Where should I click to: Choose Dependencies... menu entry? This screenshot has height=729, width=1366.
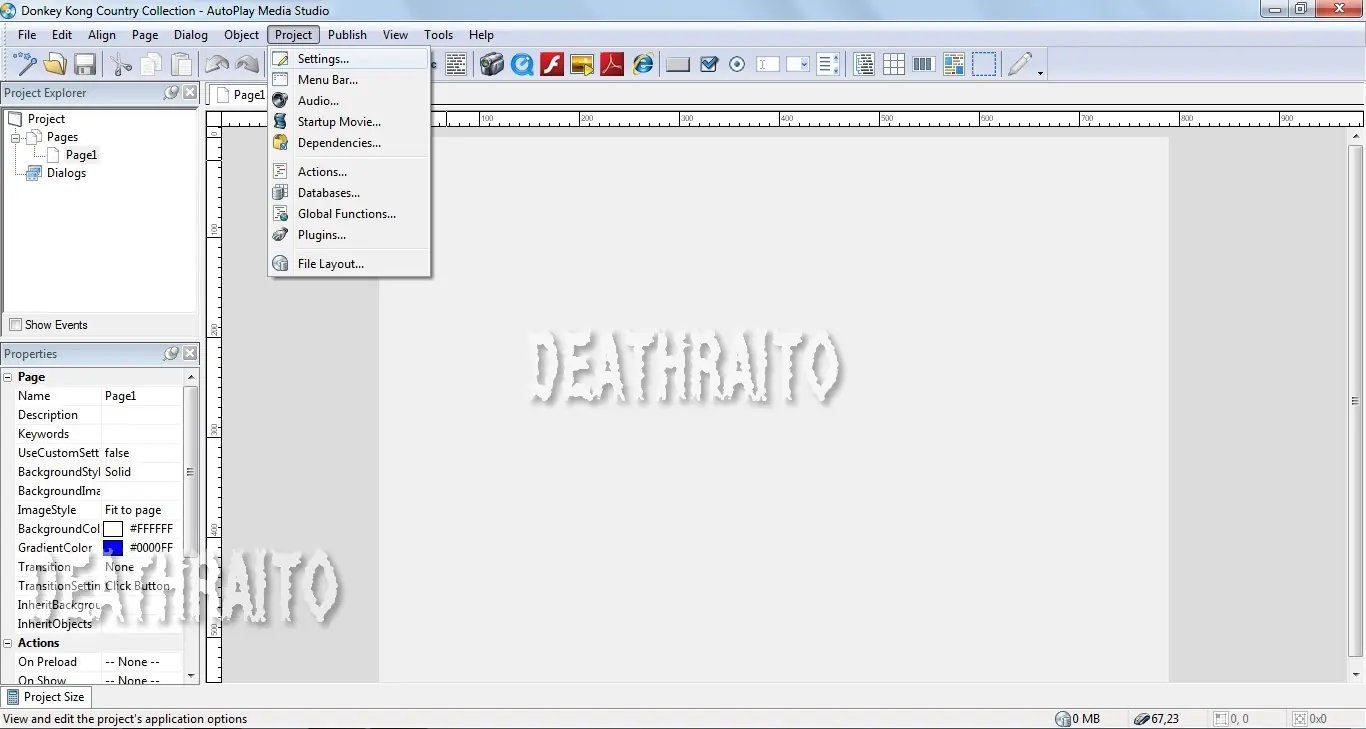tap(349, 143)
